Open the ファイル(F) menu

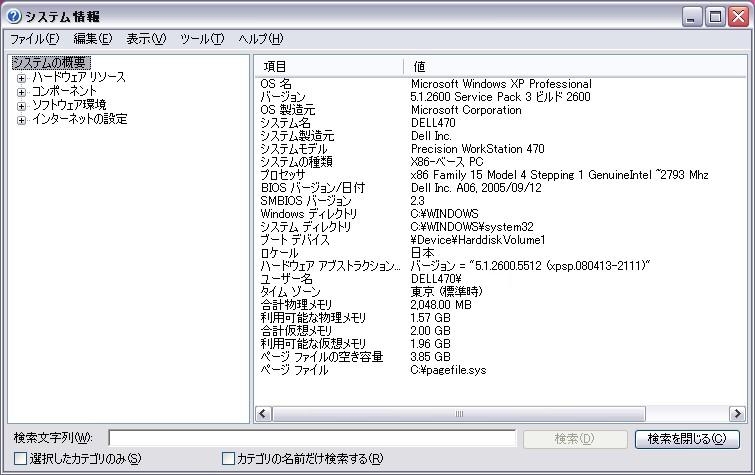[x=35, y=39]
